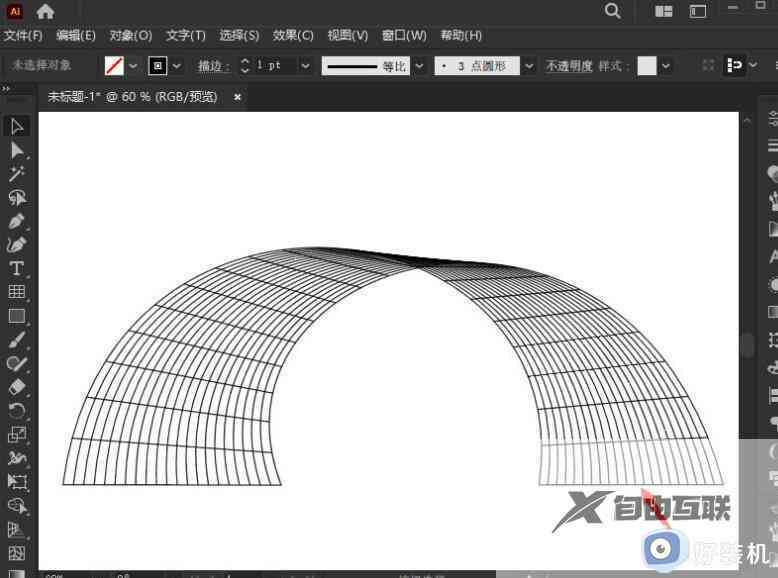Screen dimensions: 778x578
Task: Select the Selection tool arrow
Action: click(17, 127)
